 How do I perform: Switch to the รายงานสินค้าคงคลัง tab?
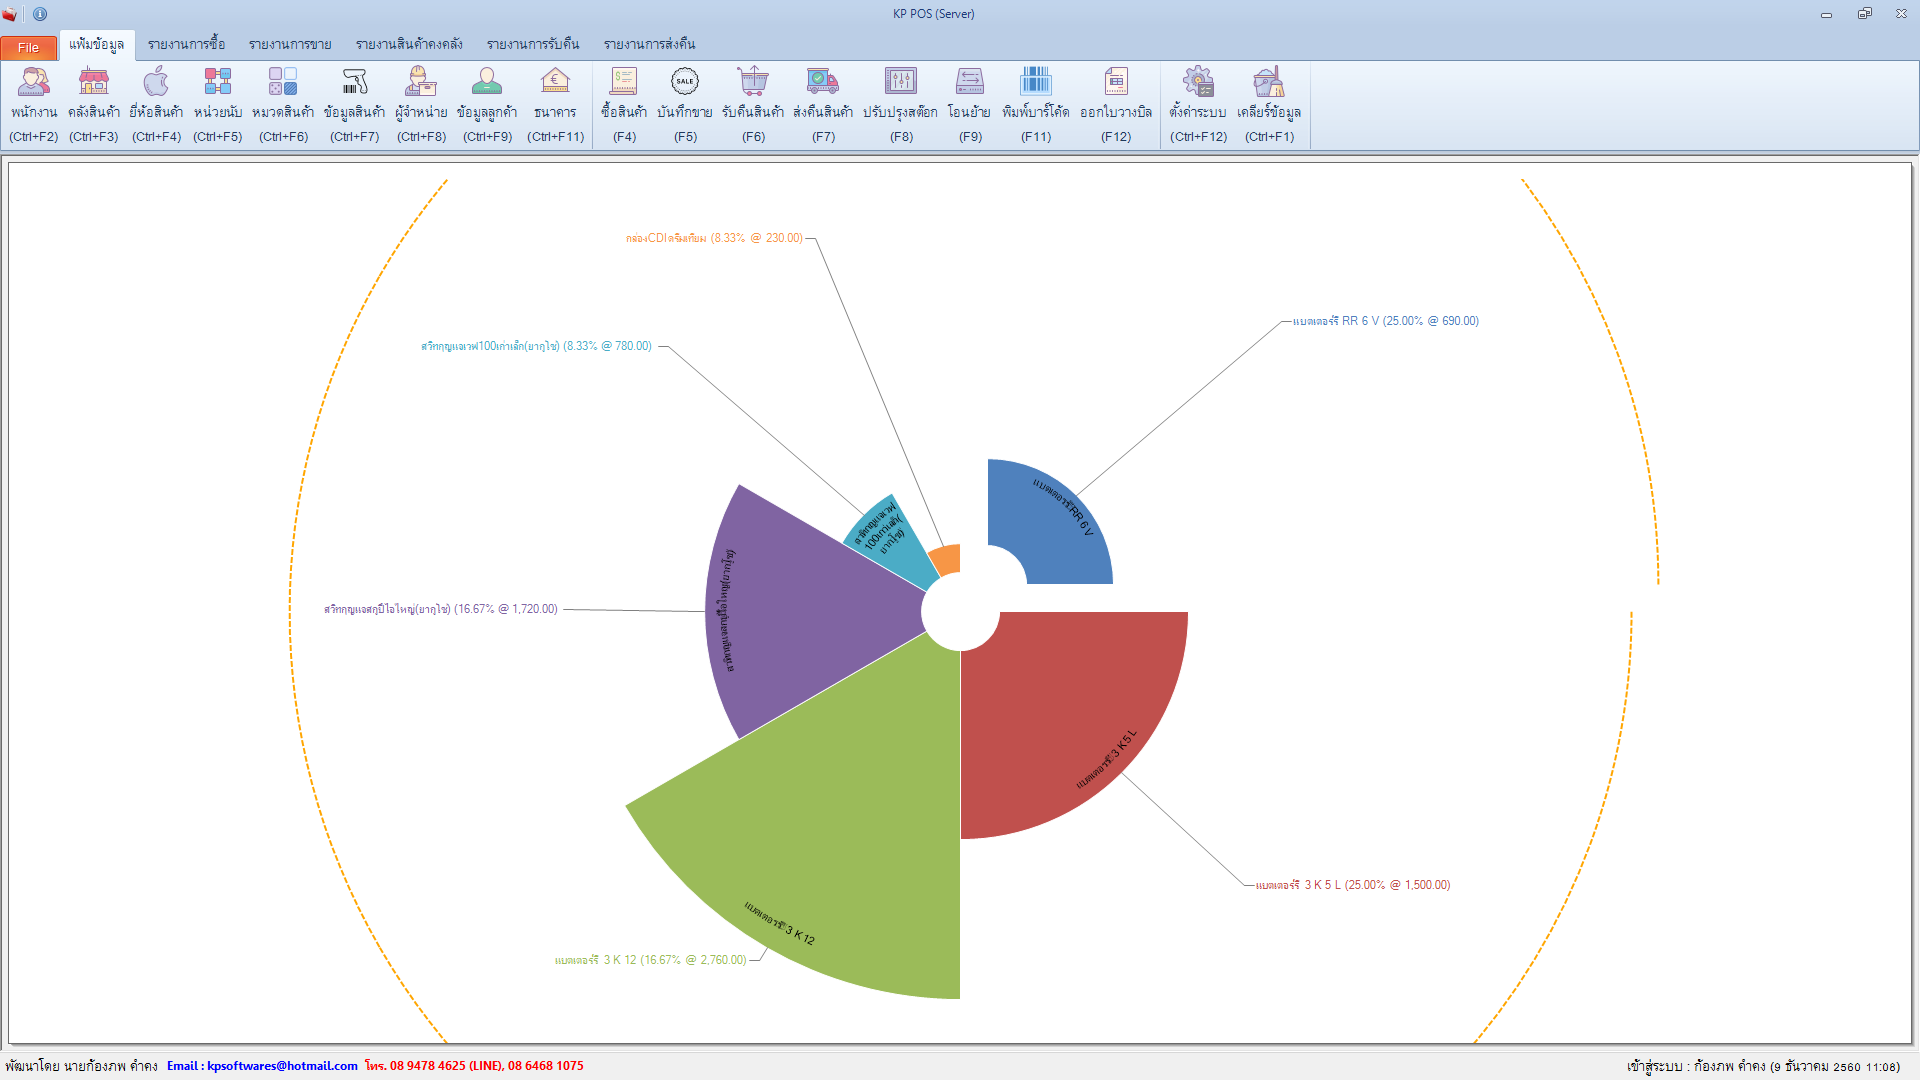(409, 44)
